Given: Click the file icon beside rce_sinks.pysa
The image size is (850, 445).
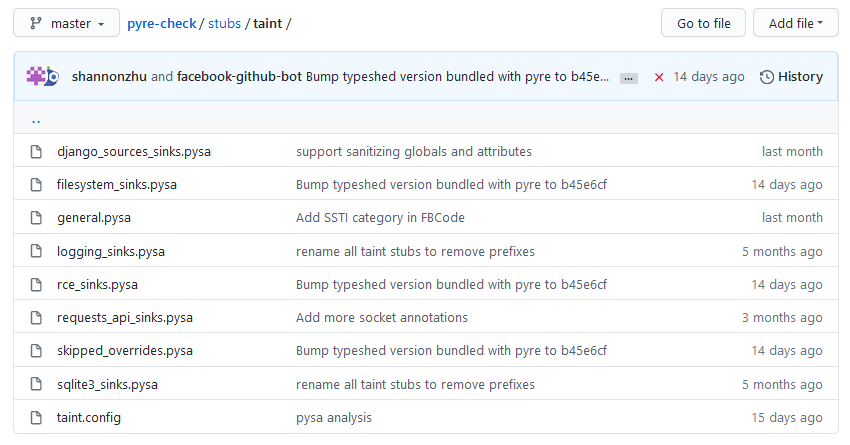Looking at the screenshot, I should pyautogui.click(x=36, y=285).
